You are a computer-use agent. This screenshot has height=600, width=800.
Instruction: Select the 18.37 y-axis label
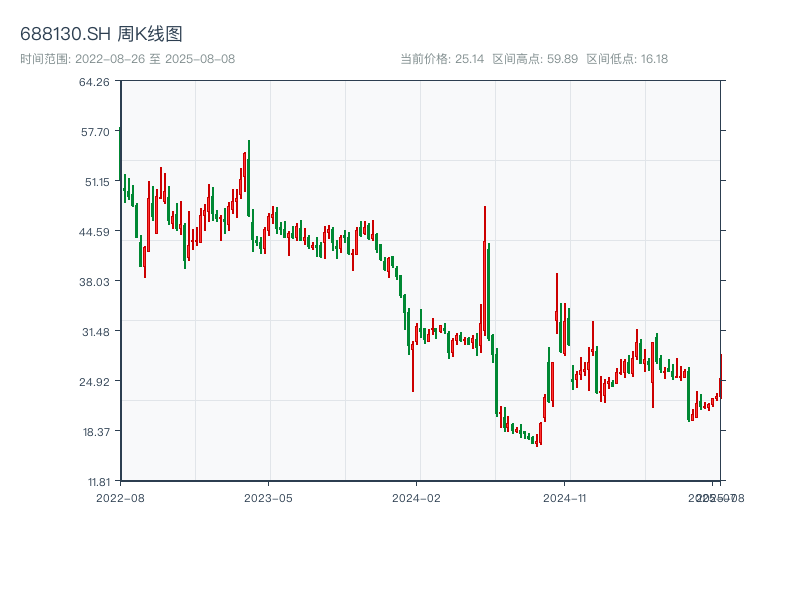pos(94,431)
